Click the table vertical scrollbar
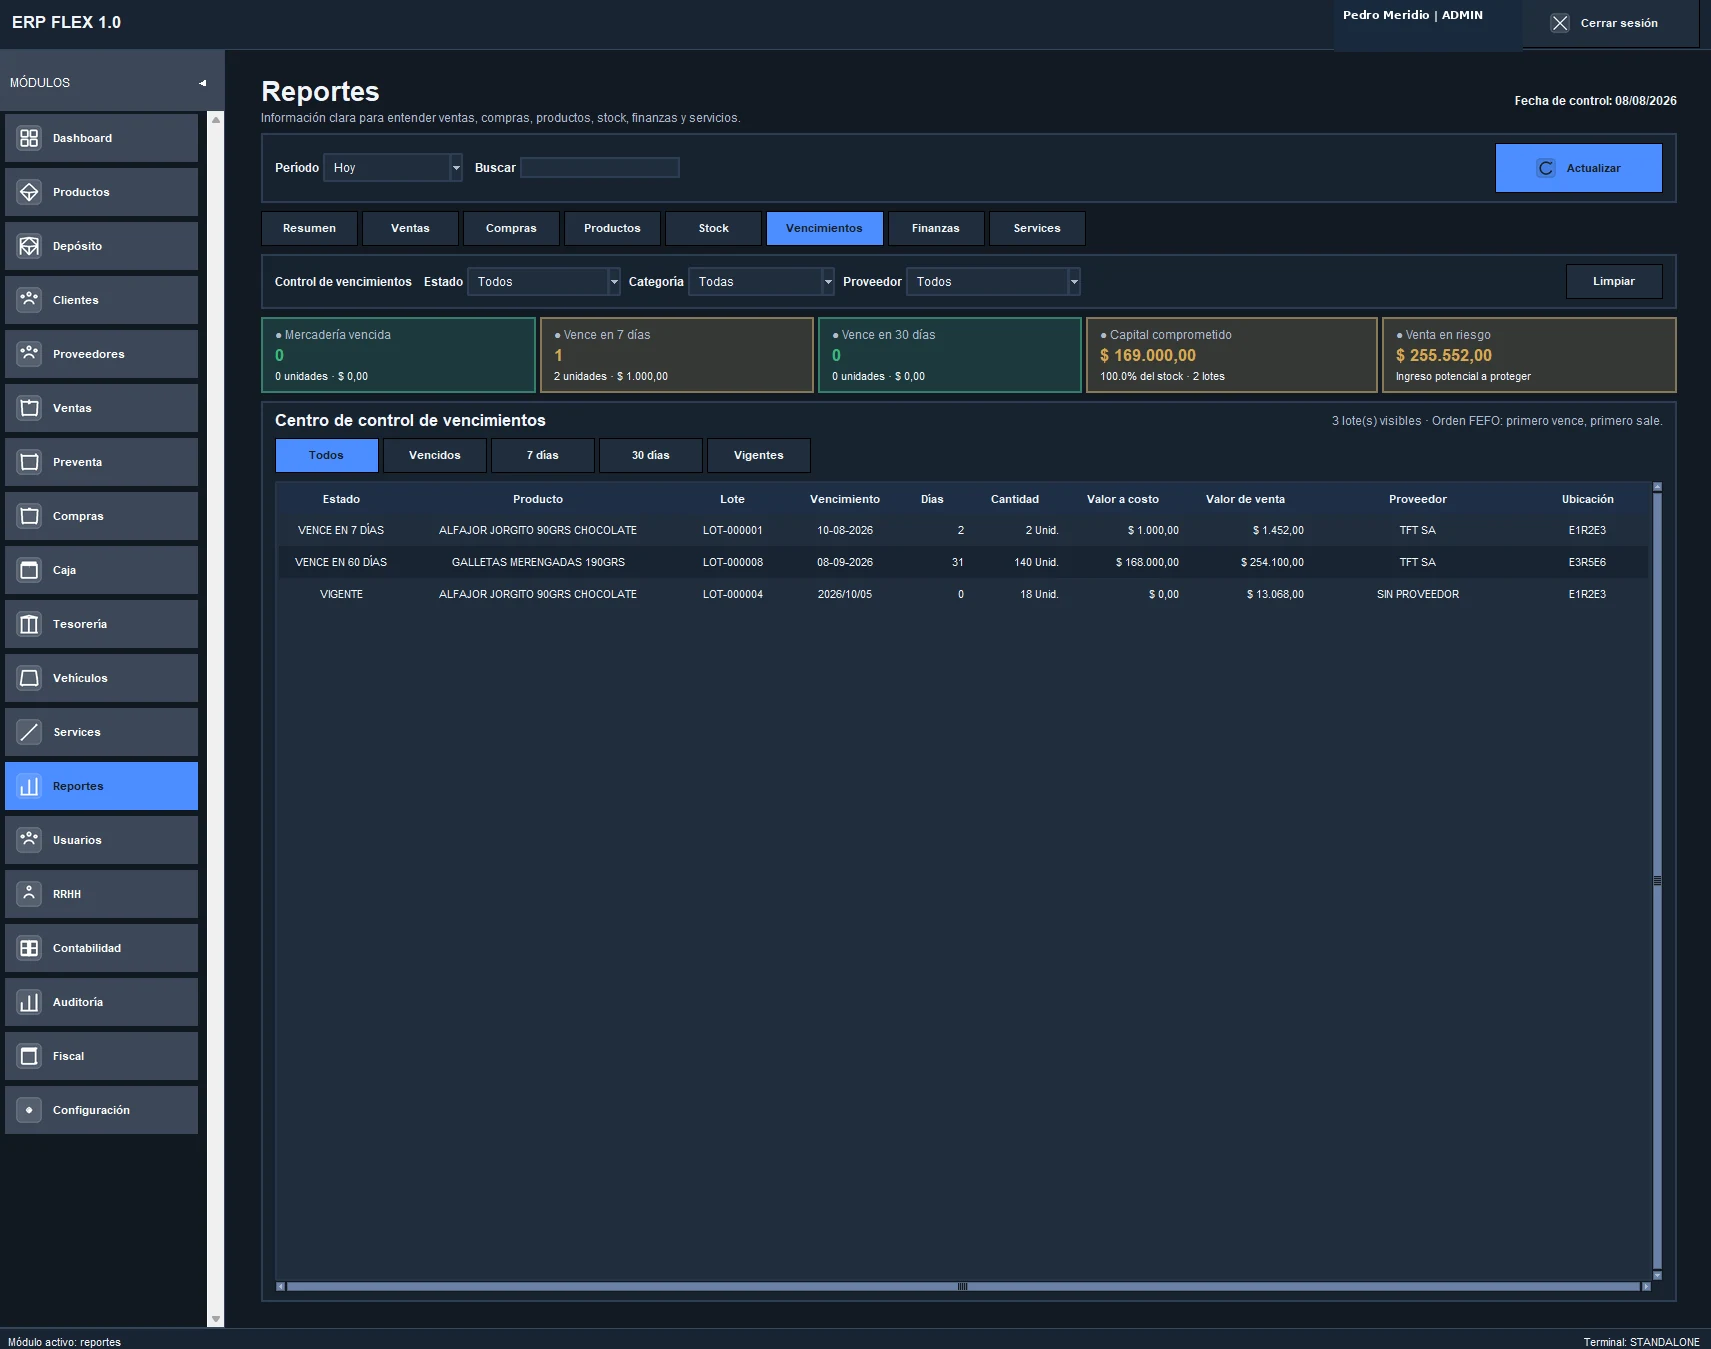The width and height of the screenshot is (1711, 1349). click(x=1657, y=881)
